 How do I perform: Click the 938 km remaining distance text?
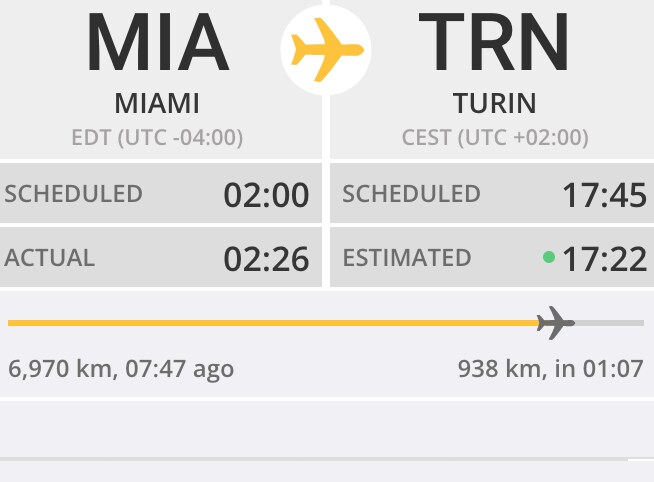click(551, 369)
